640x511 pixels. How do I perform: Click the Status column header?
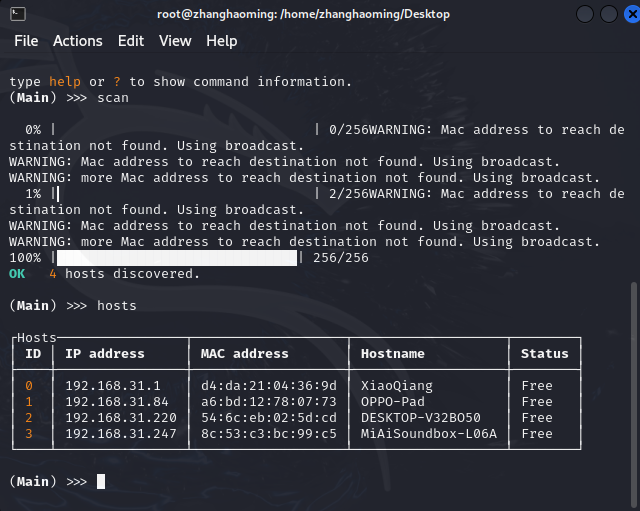(544, 354)
